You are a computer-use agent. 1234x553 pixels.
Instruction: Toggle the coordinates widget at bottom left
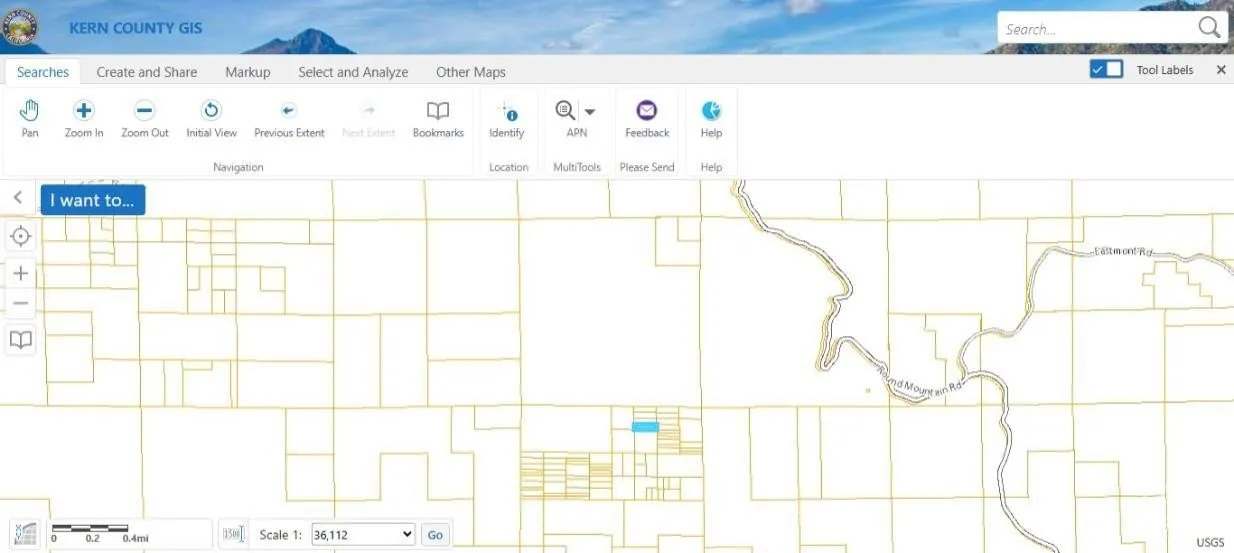click(x=24, y=535)
